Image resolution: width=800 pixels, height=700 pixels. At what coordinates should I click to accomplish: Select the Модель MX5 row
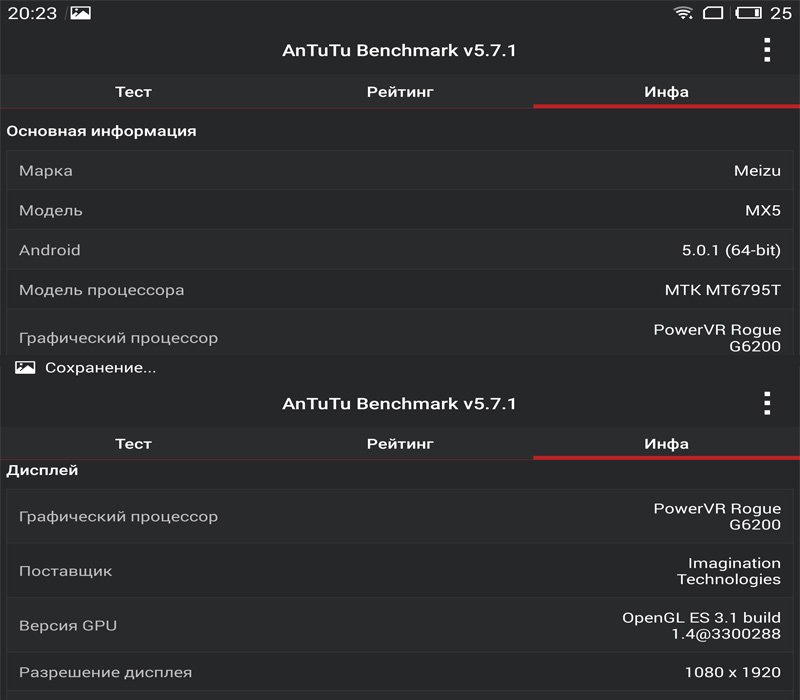400,210
